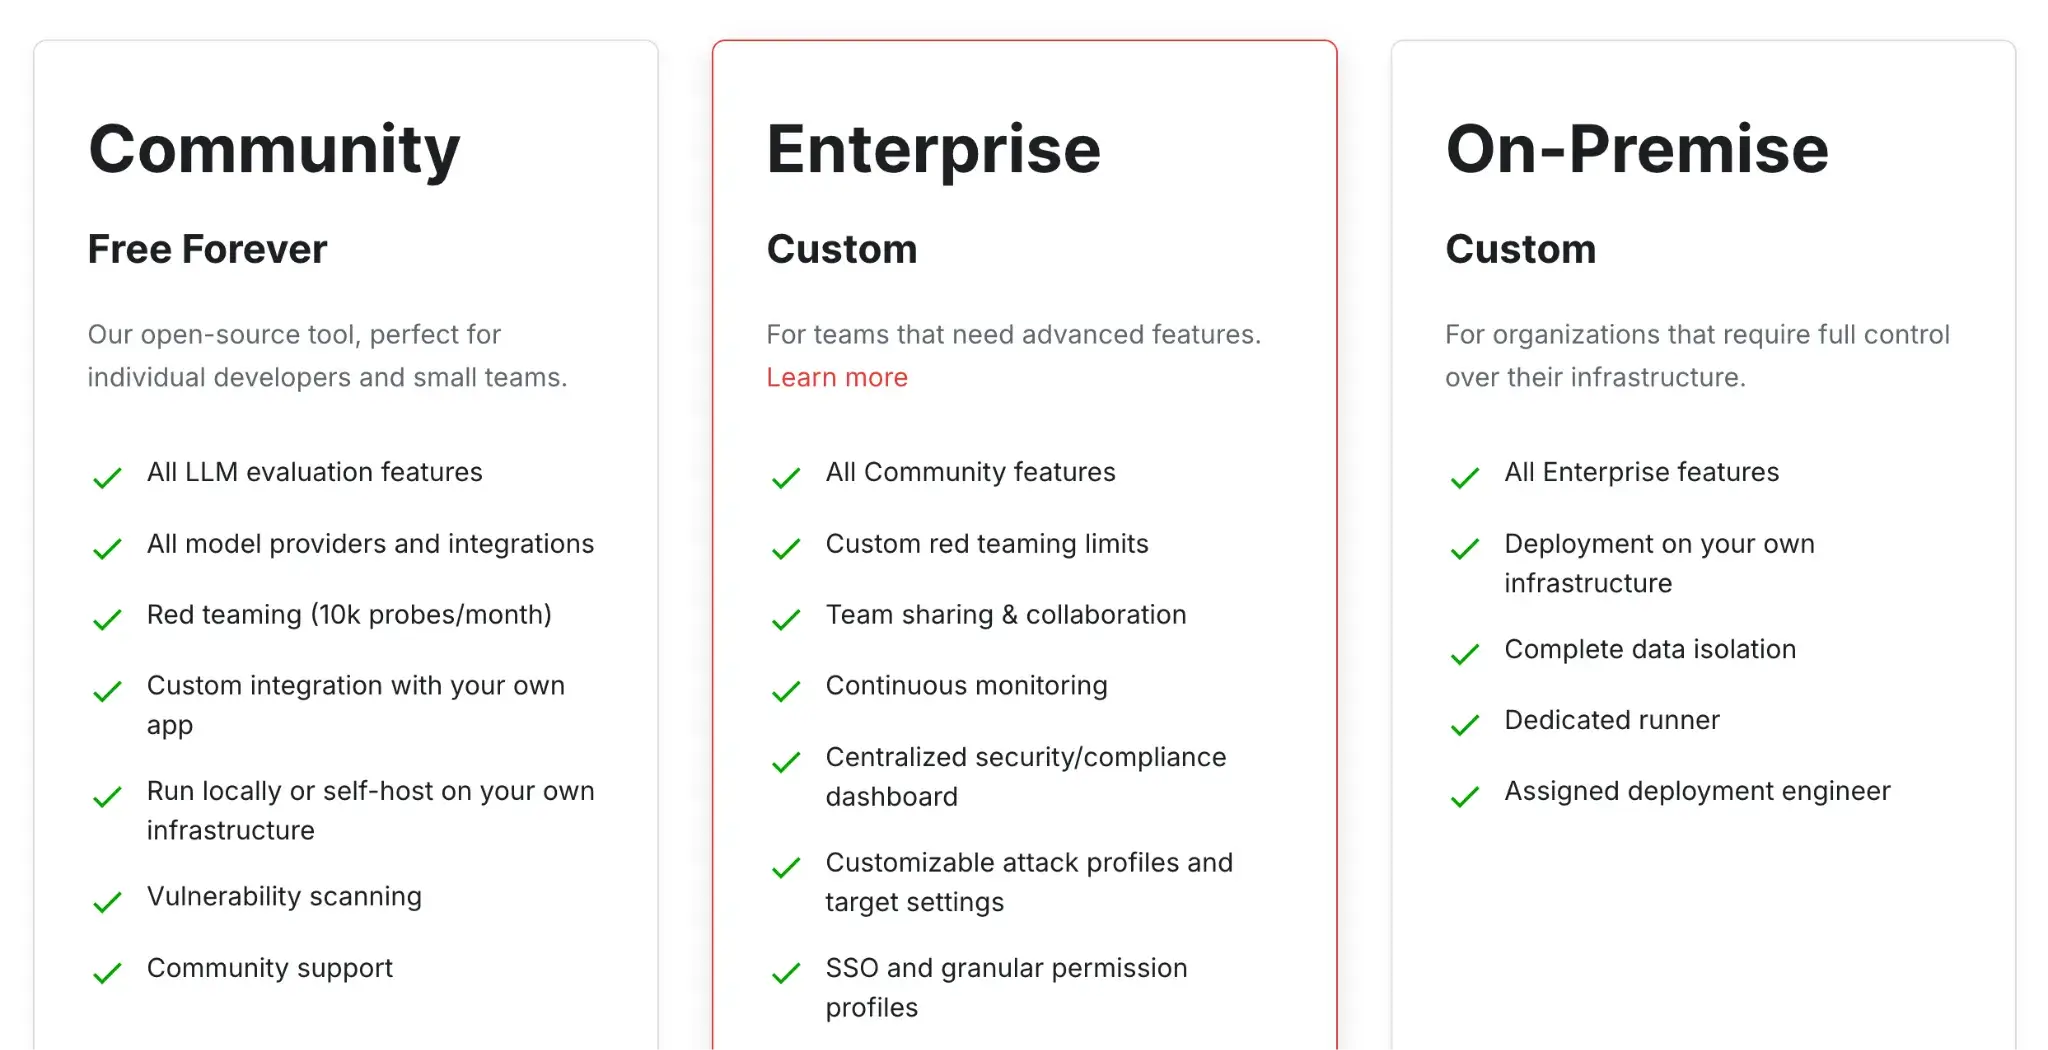
Task: Click checkmark next to All Enterprise features
Action: click(x=1465, y=478)
